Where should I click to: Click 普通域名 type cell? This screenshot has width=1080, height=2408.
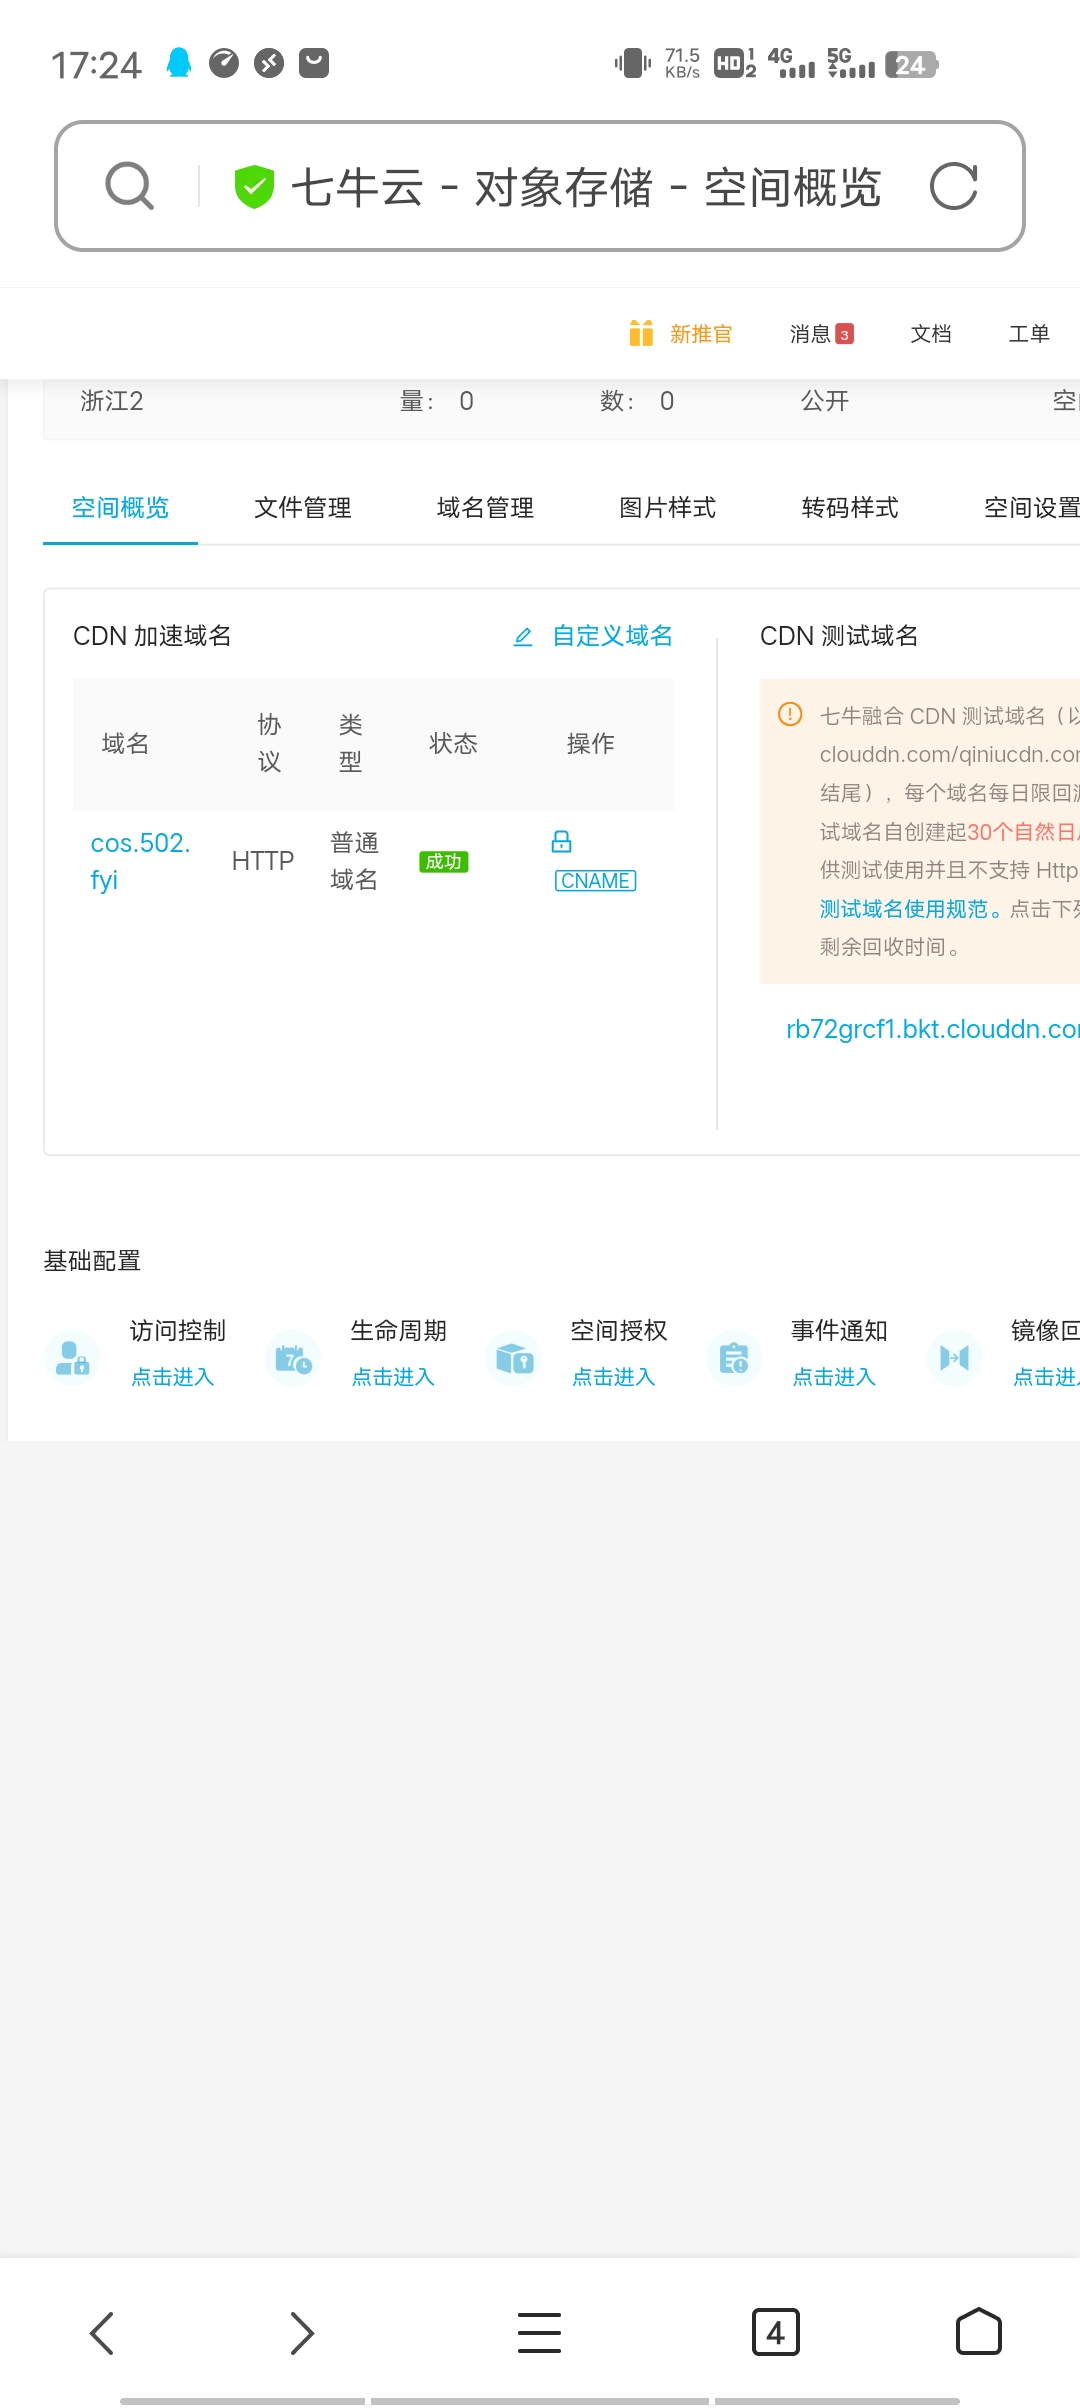[355, 861]
